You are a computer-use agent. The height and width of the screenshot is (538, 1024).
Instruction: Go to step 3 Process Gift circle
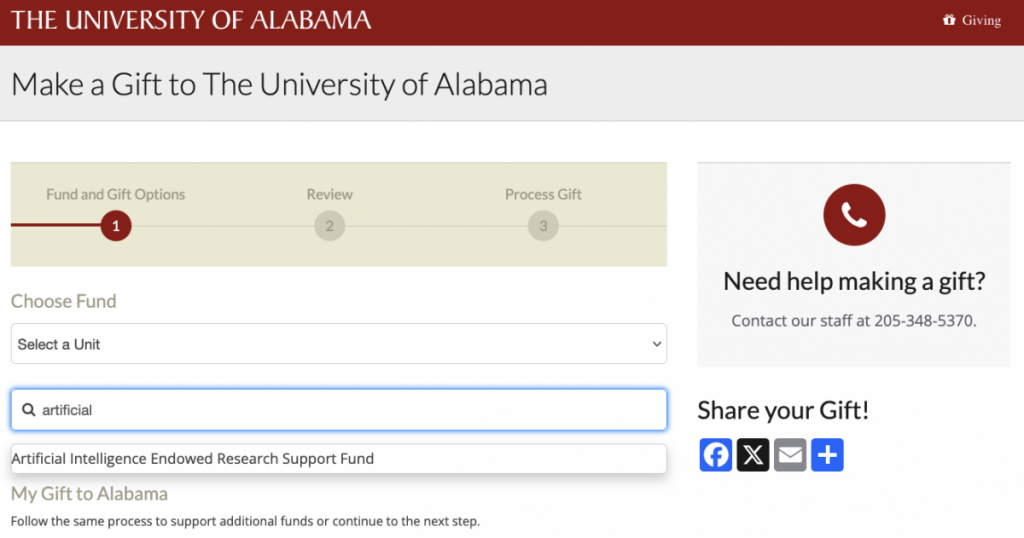pyautogui.click(x=543, y=226)
